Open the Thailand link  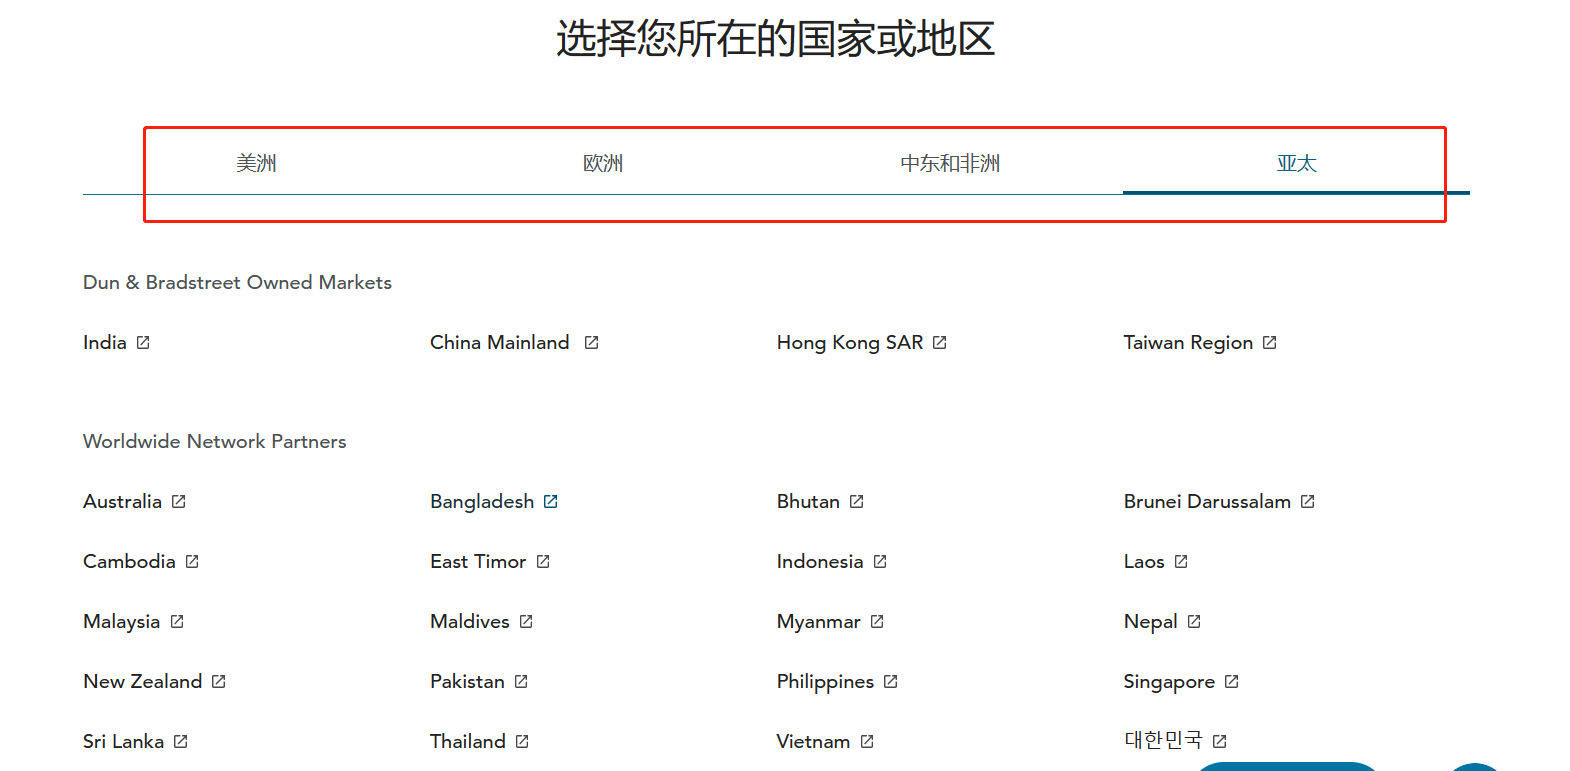pyautogui.click(x=467, y=741)
